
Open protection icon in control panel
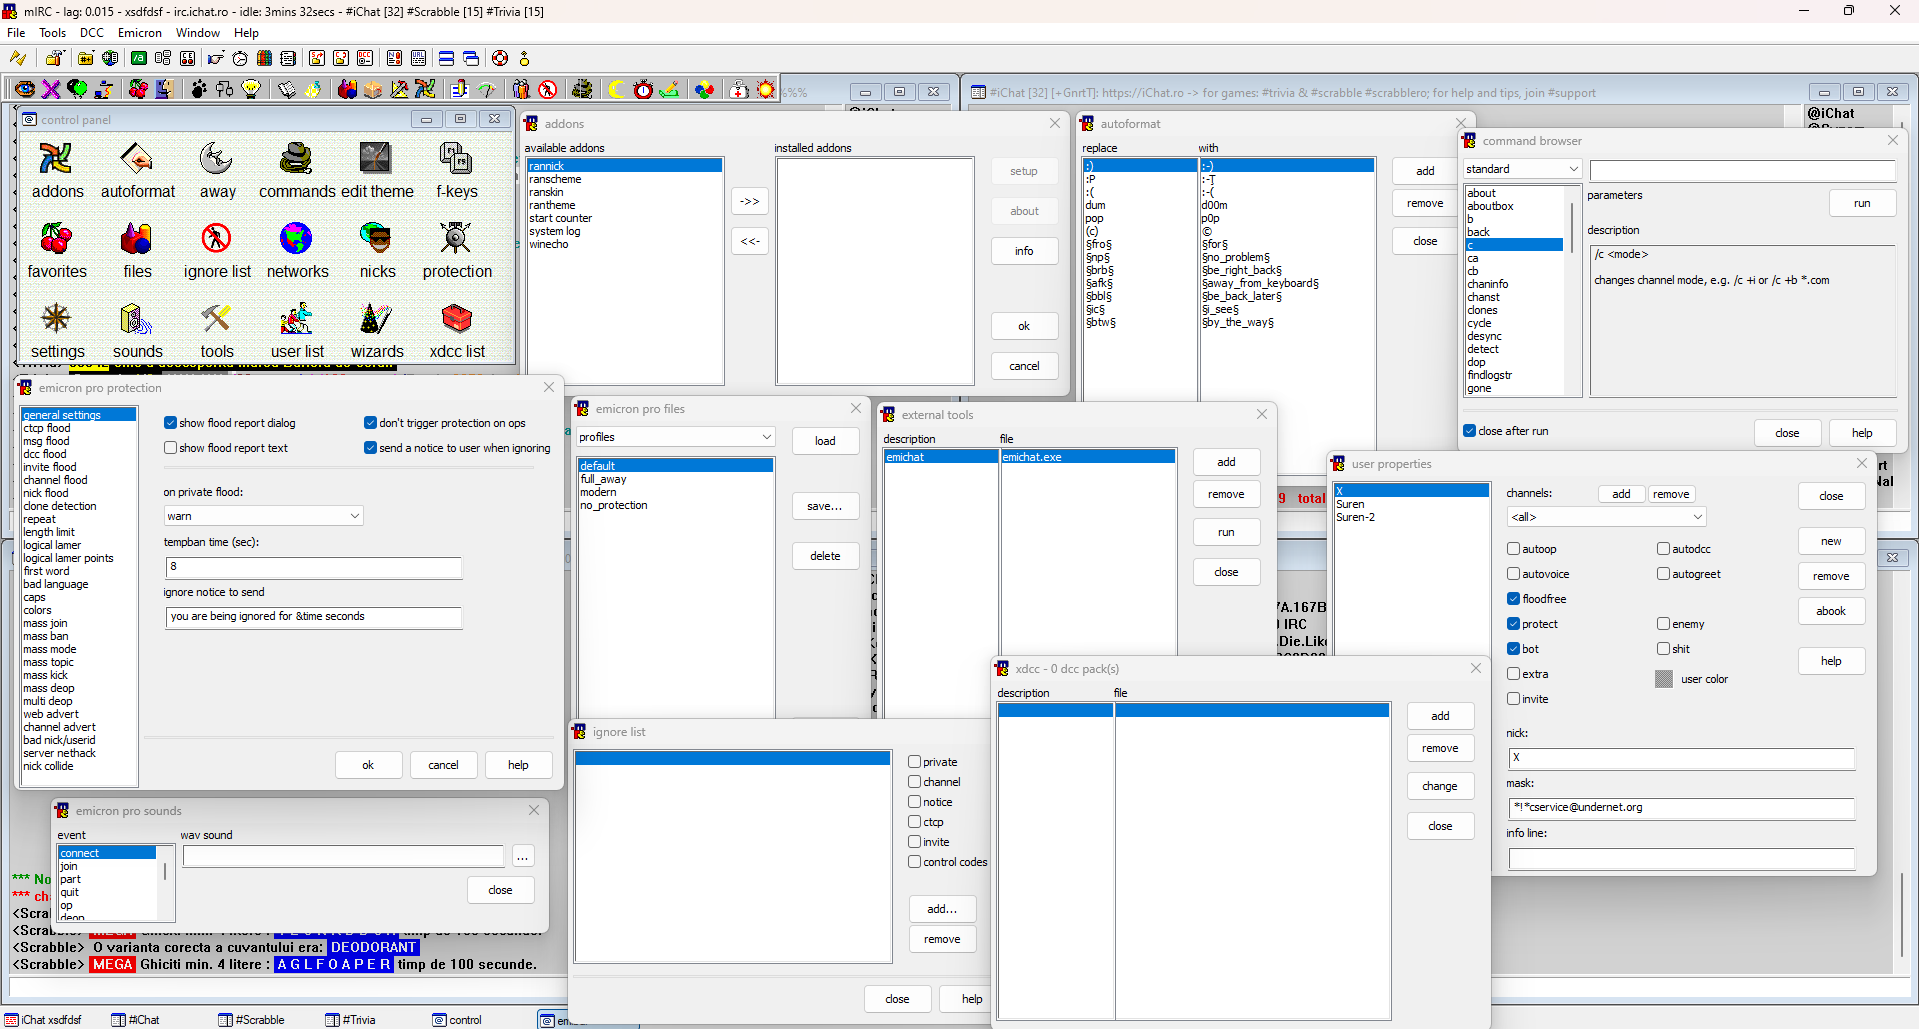tap(457, 251)
